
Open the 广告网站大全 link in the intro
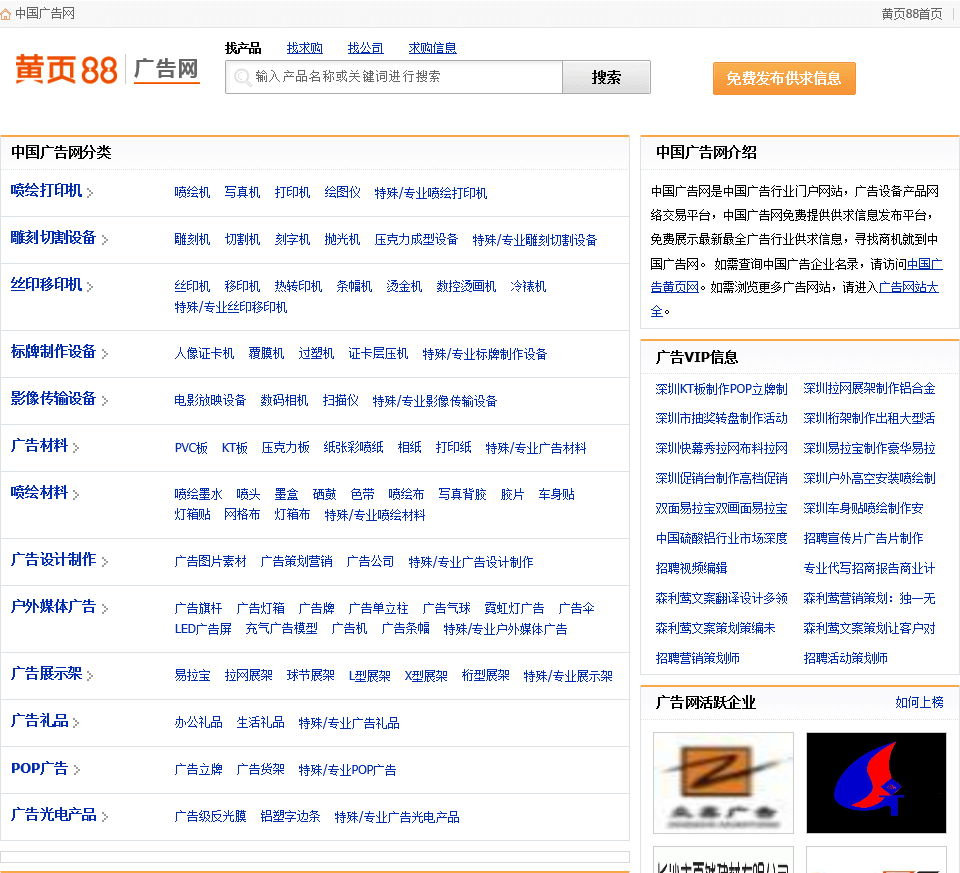[x=909, y=288]
